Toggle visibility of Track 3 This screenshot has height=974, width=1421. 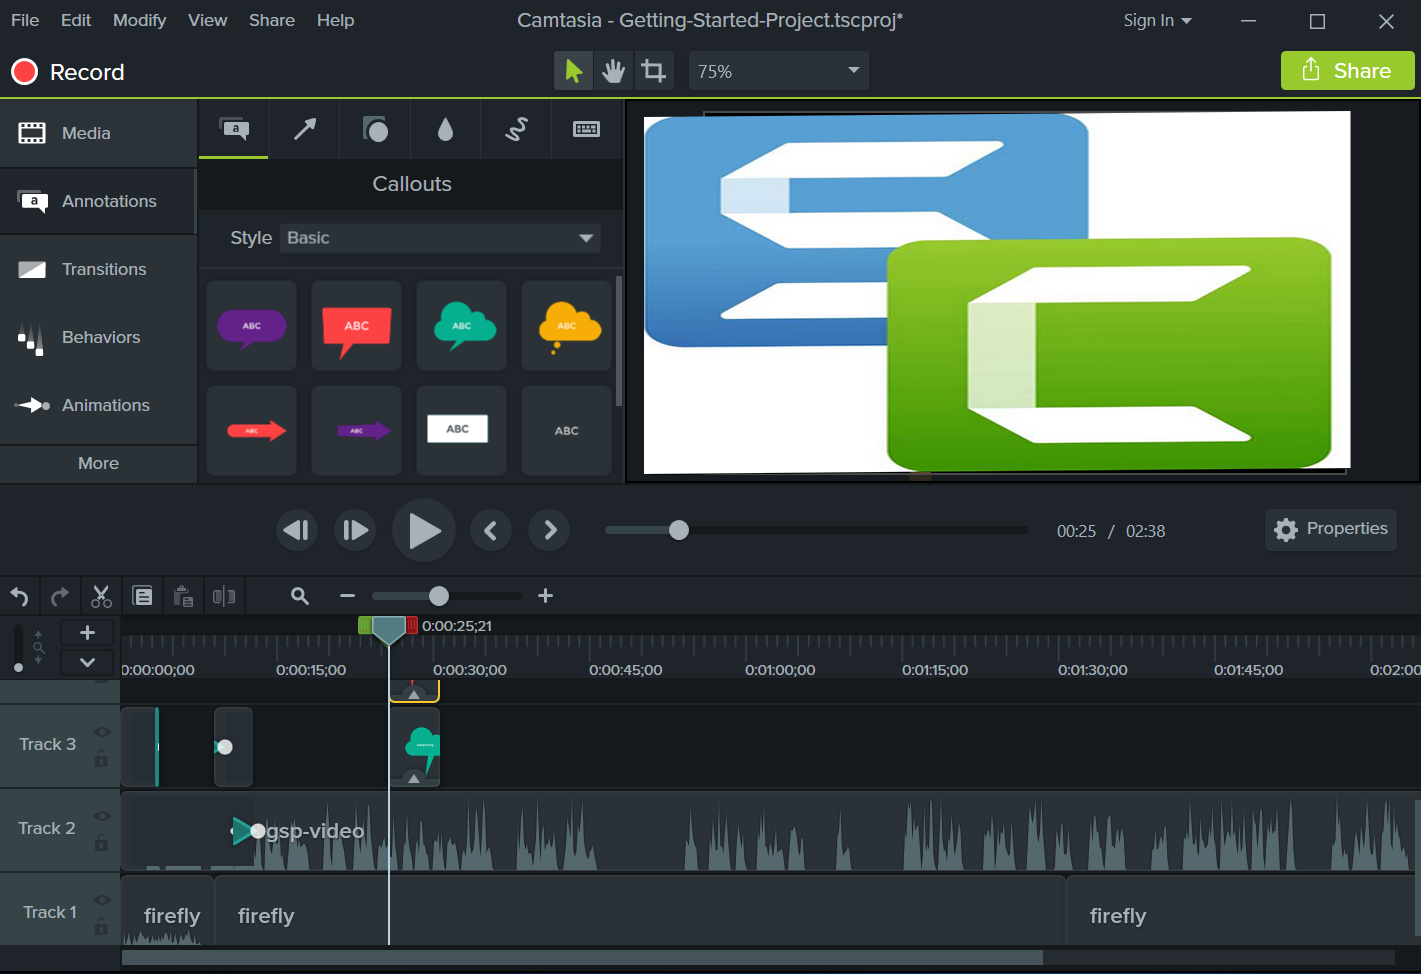[x=102, y=732]
